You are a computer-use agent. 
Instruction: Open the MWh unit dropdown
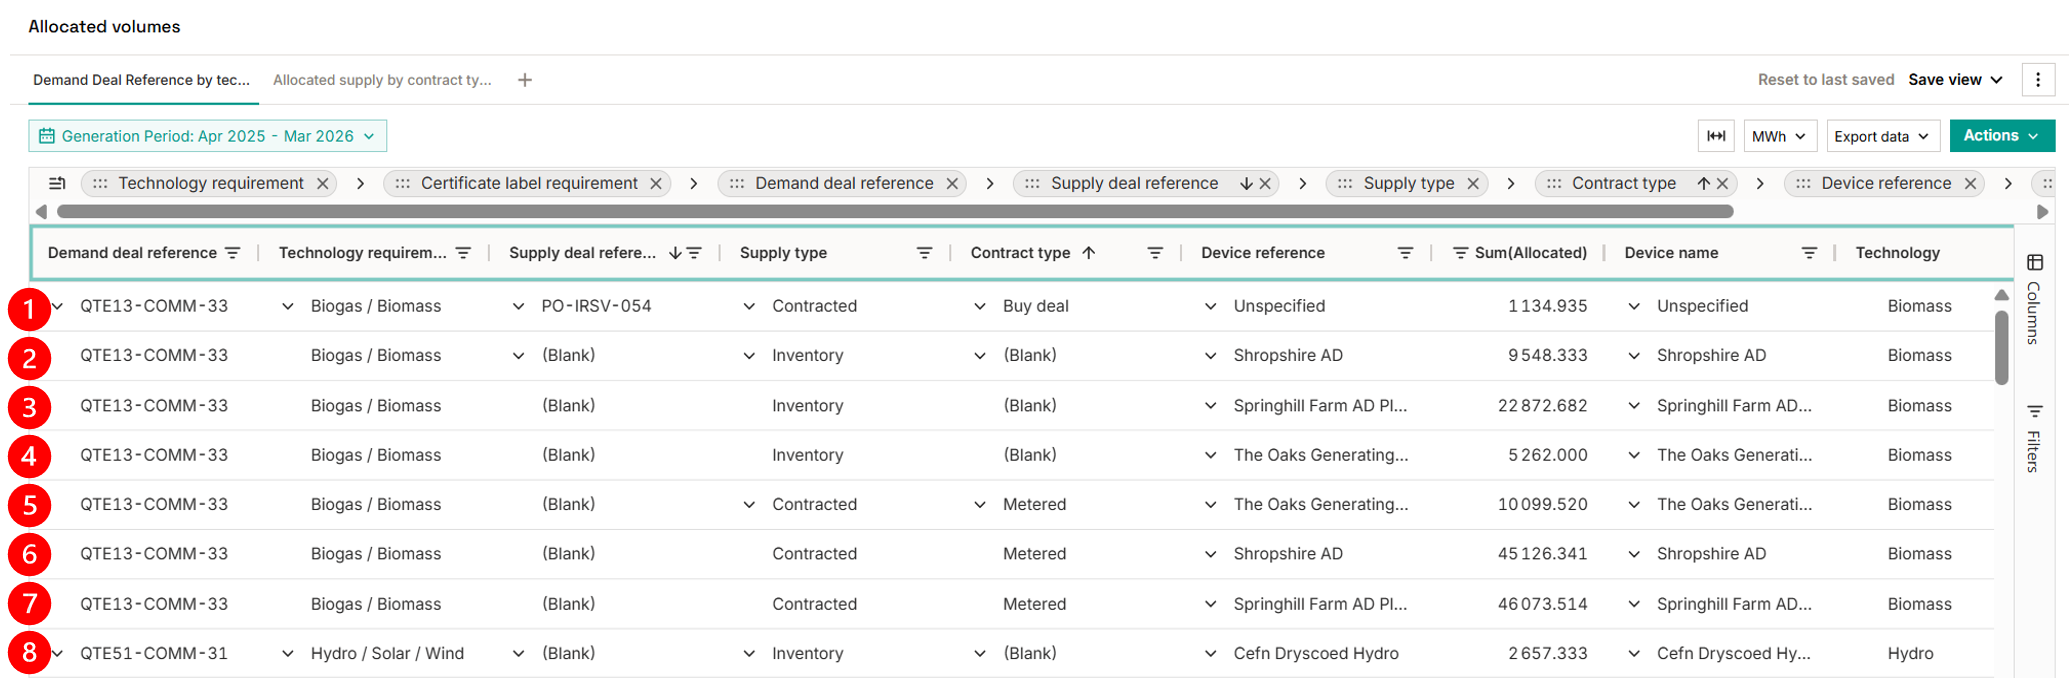(1779, 136)
